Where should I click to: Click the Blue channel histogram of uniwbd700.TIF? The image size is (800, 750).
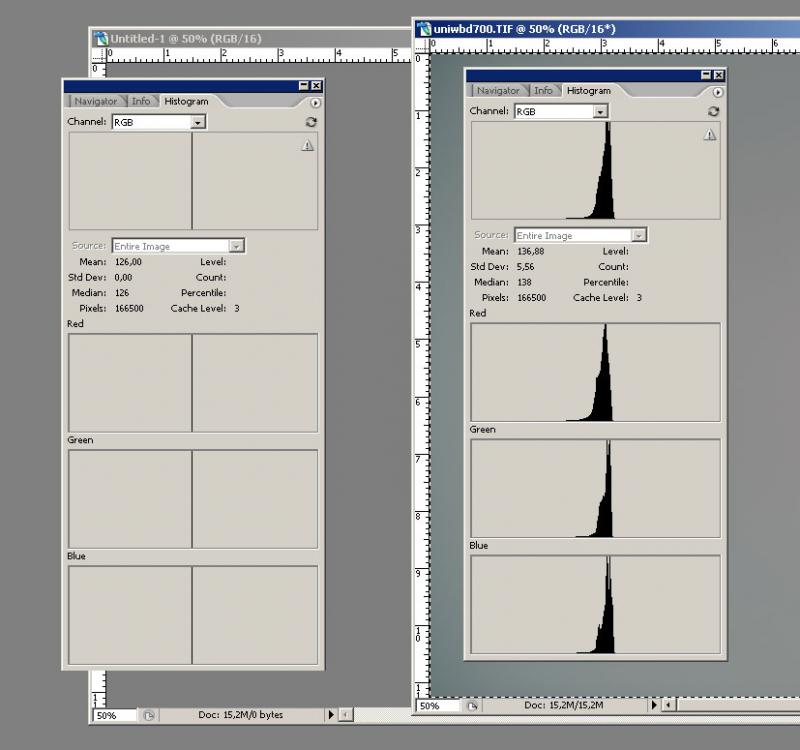point(595,604)
